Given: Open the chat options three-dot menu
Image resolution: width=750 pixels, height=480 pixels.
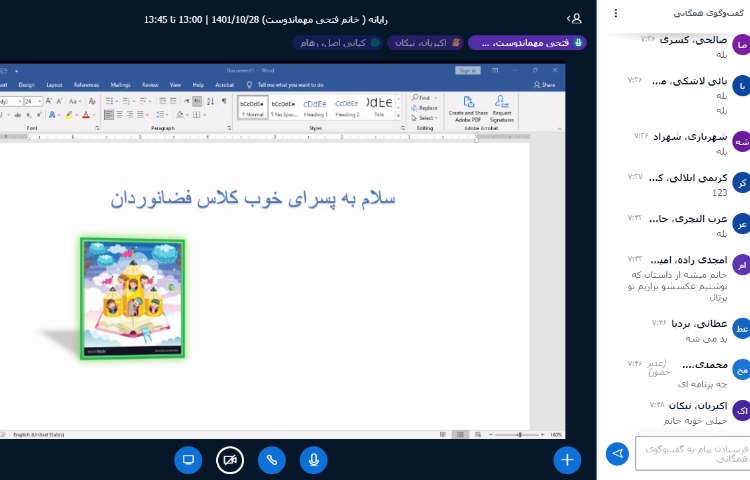Looking at the screenshot, I should tap(616, 13).
